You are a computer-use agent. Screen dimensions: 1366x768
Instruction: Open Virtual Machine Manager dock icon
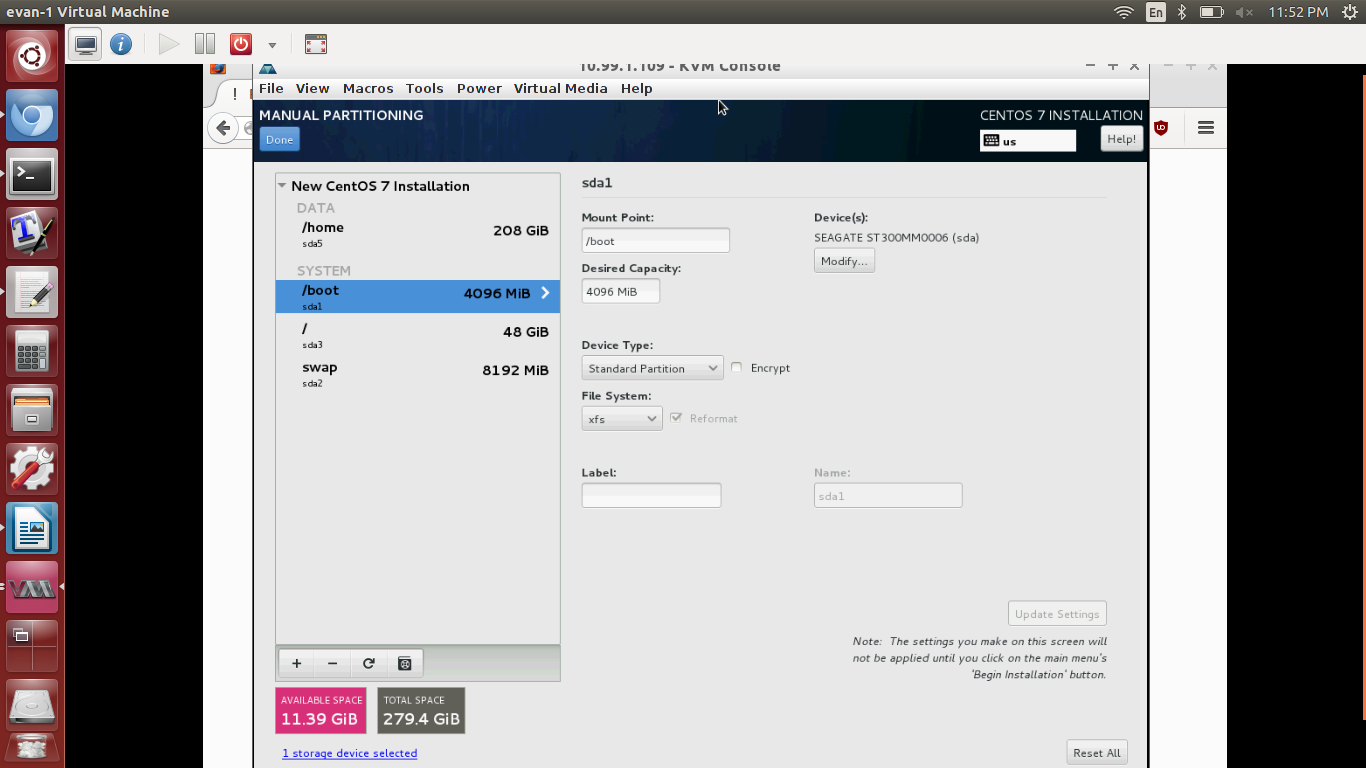click(x=32, y=588)
